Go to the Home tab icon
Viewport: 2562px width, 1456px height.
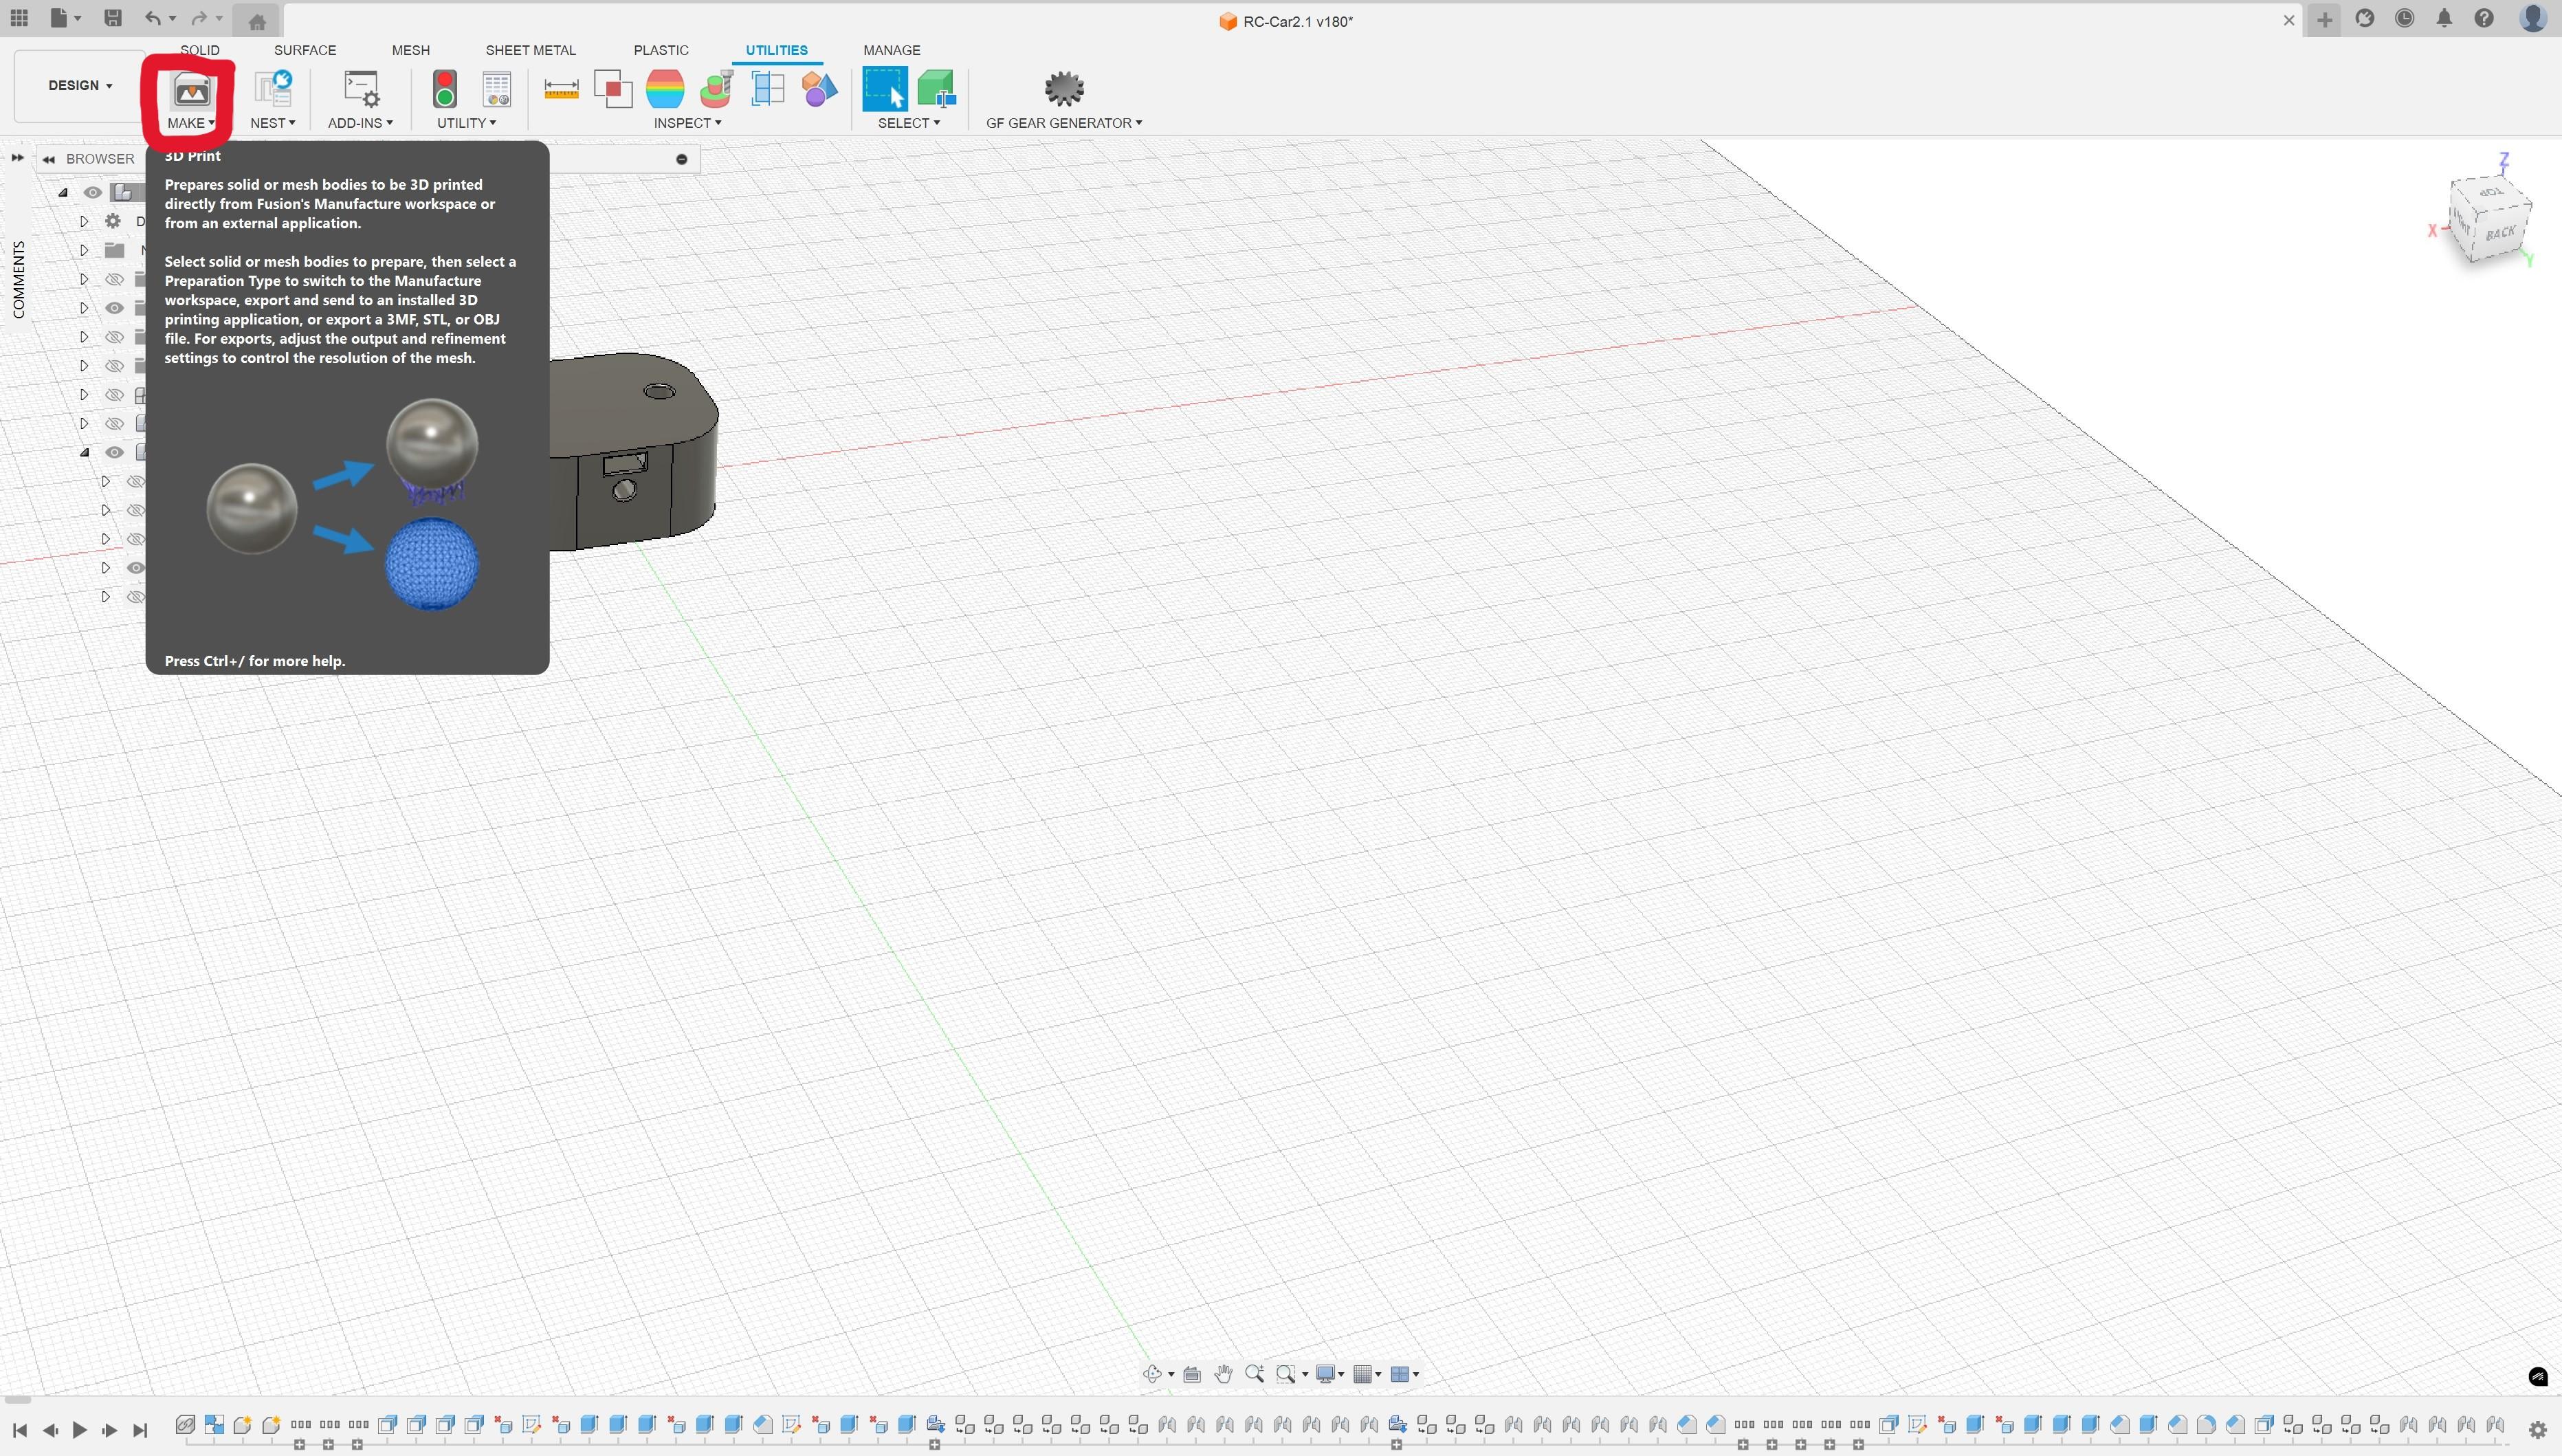(257, 21)
